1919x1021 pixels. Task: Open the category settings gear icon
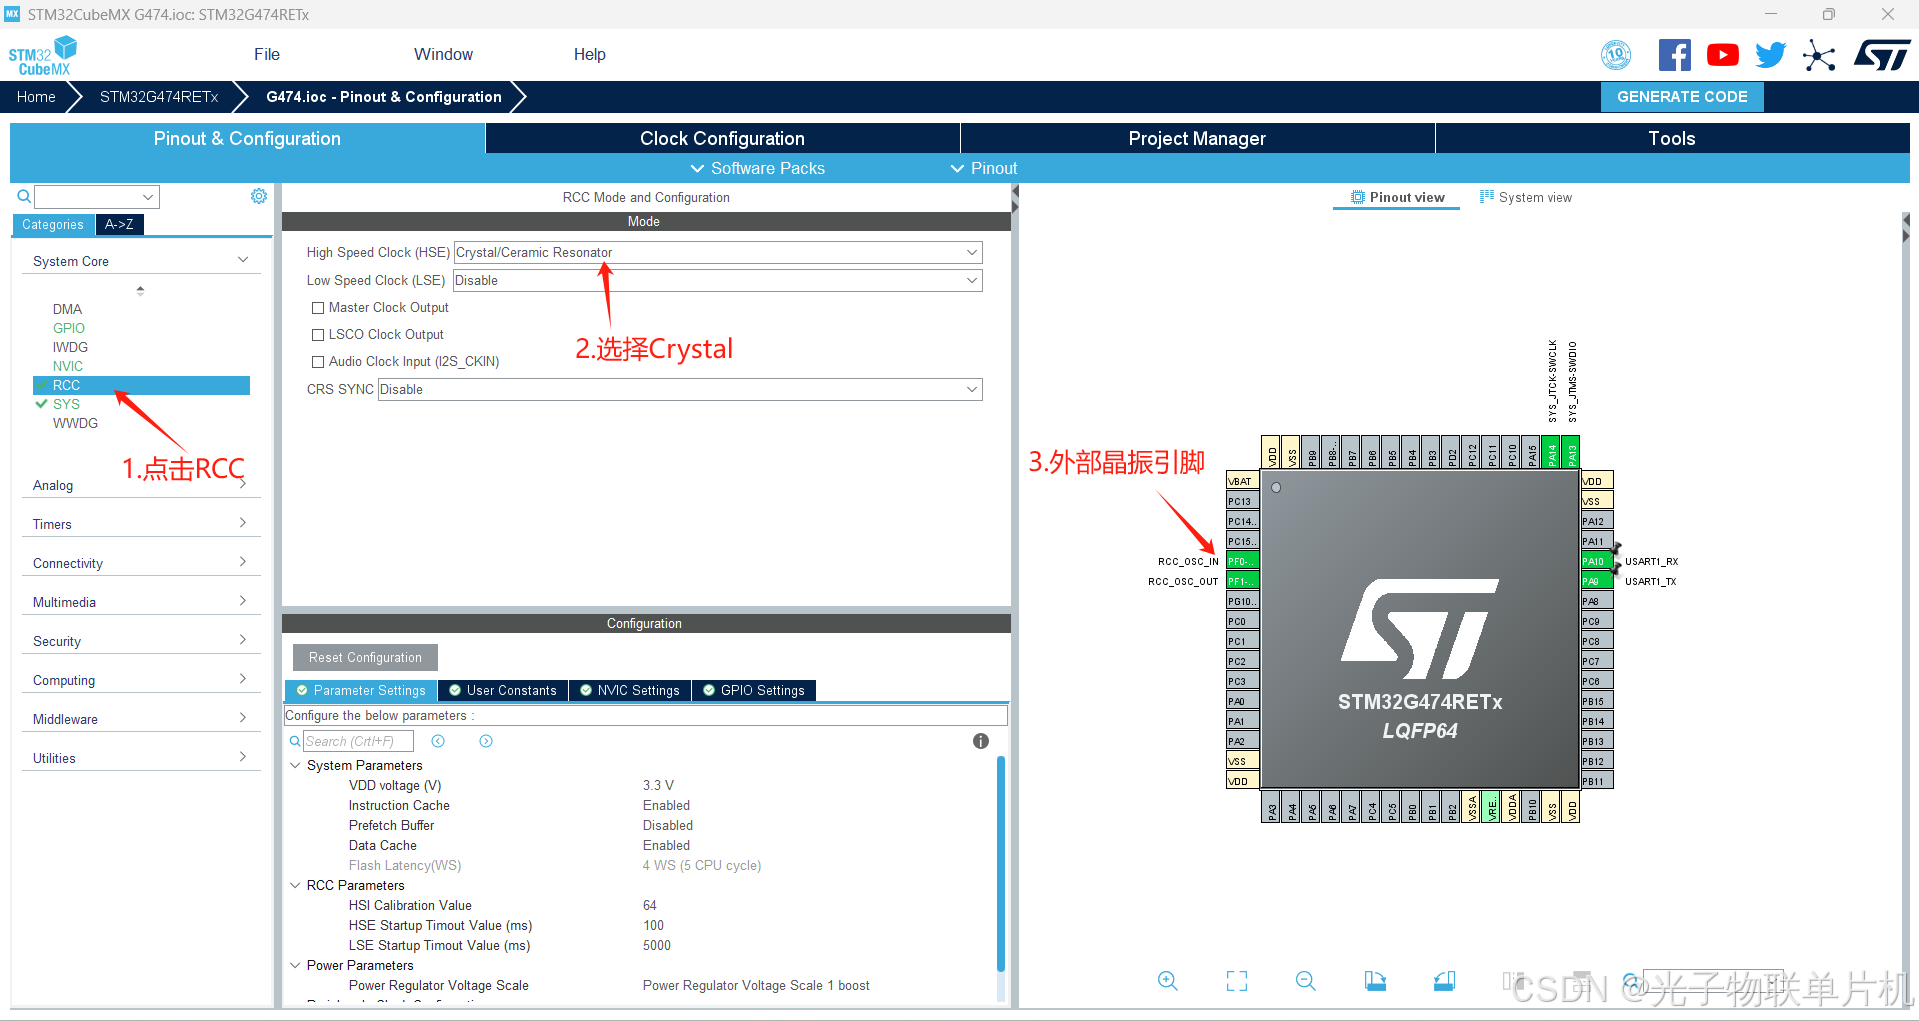[x=259, y=196]
